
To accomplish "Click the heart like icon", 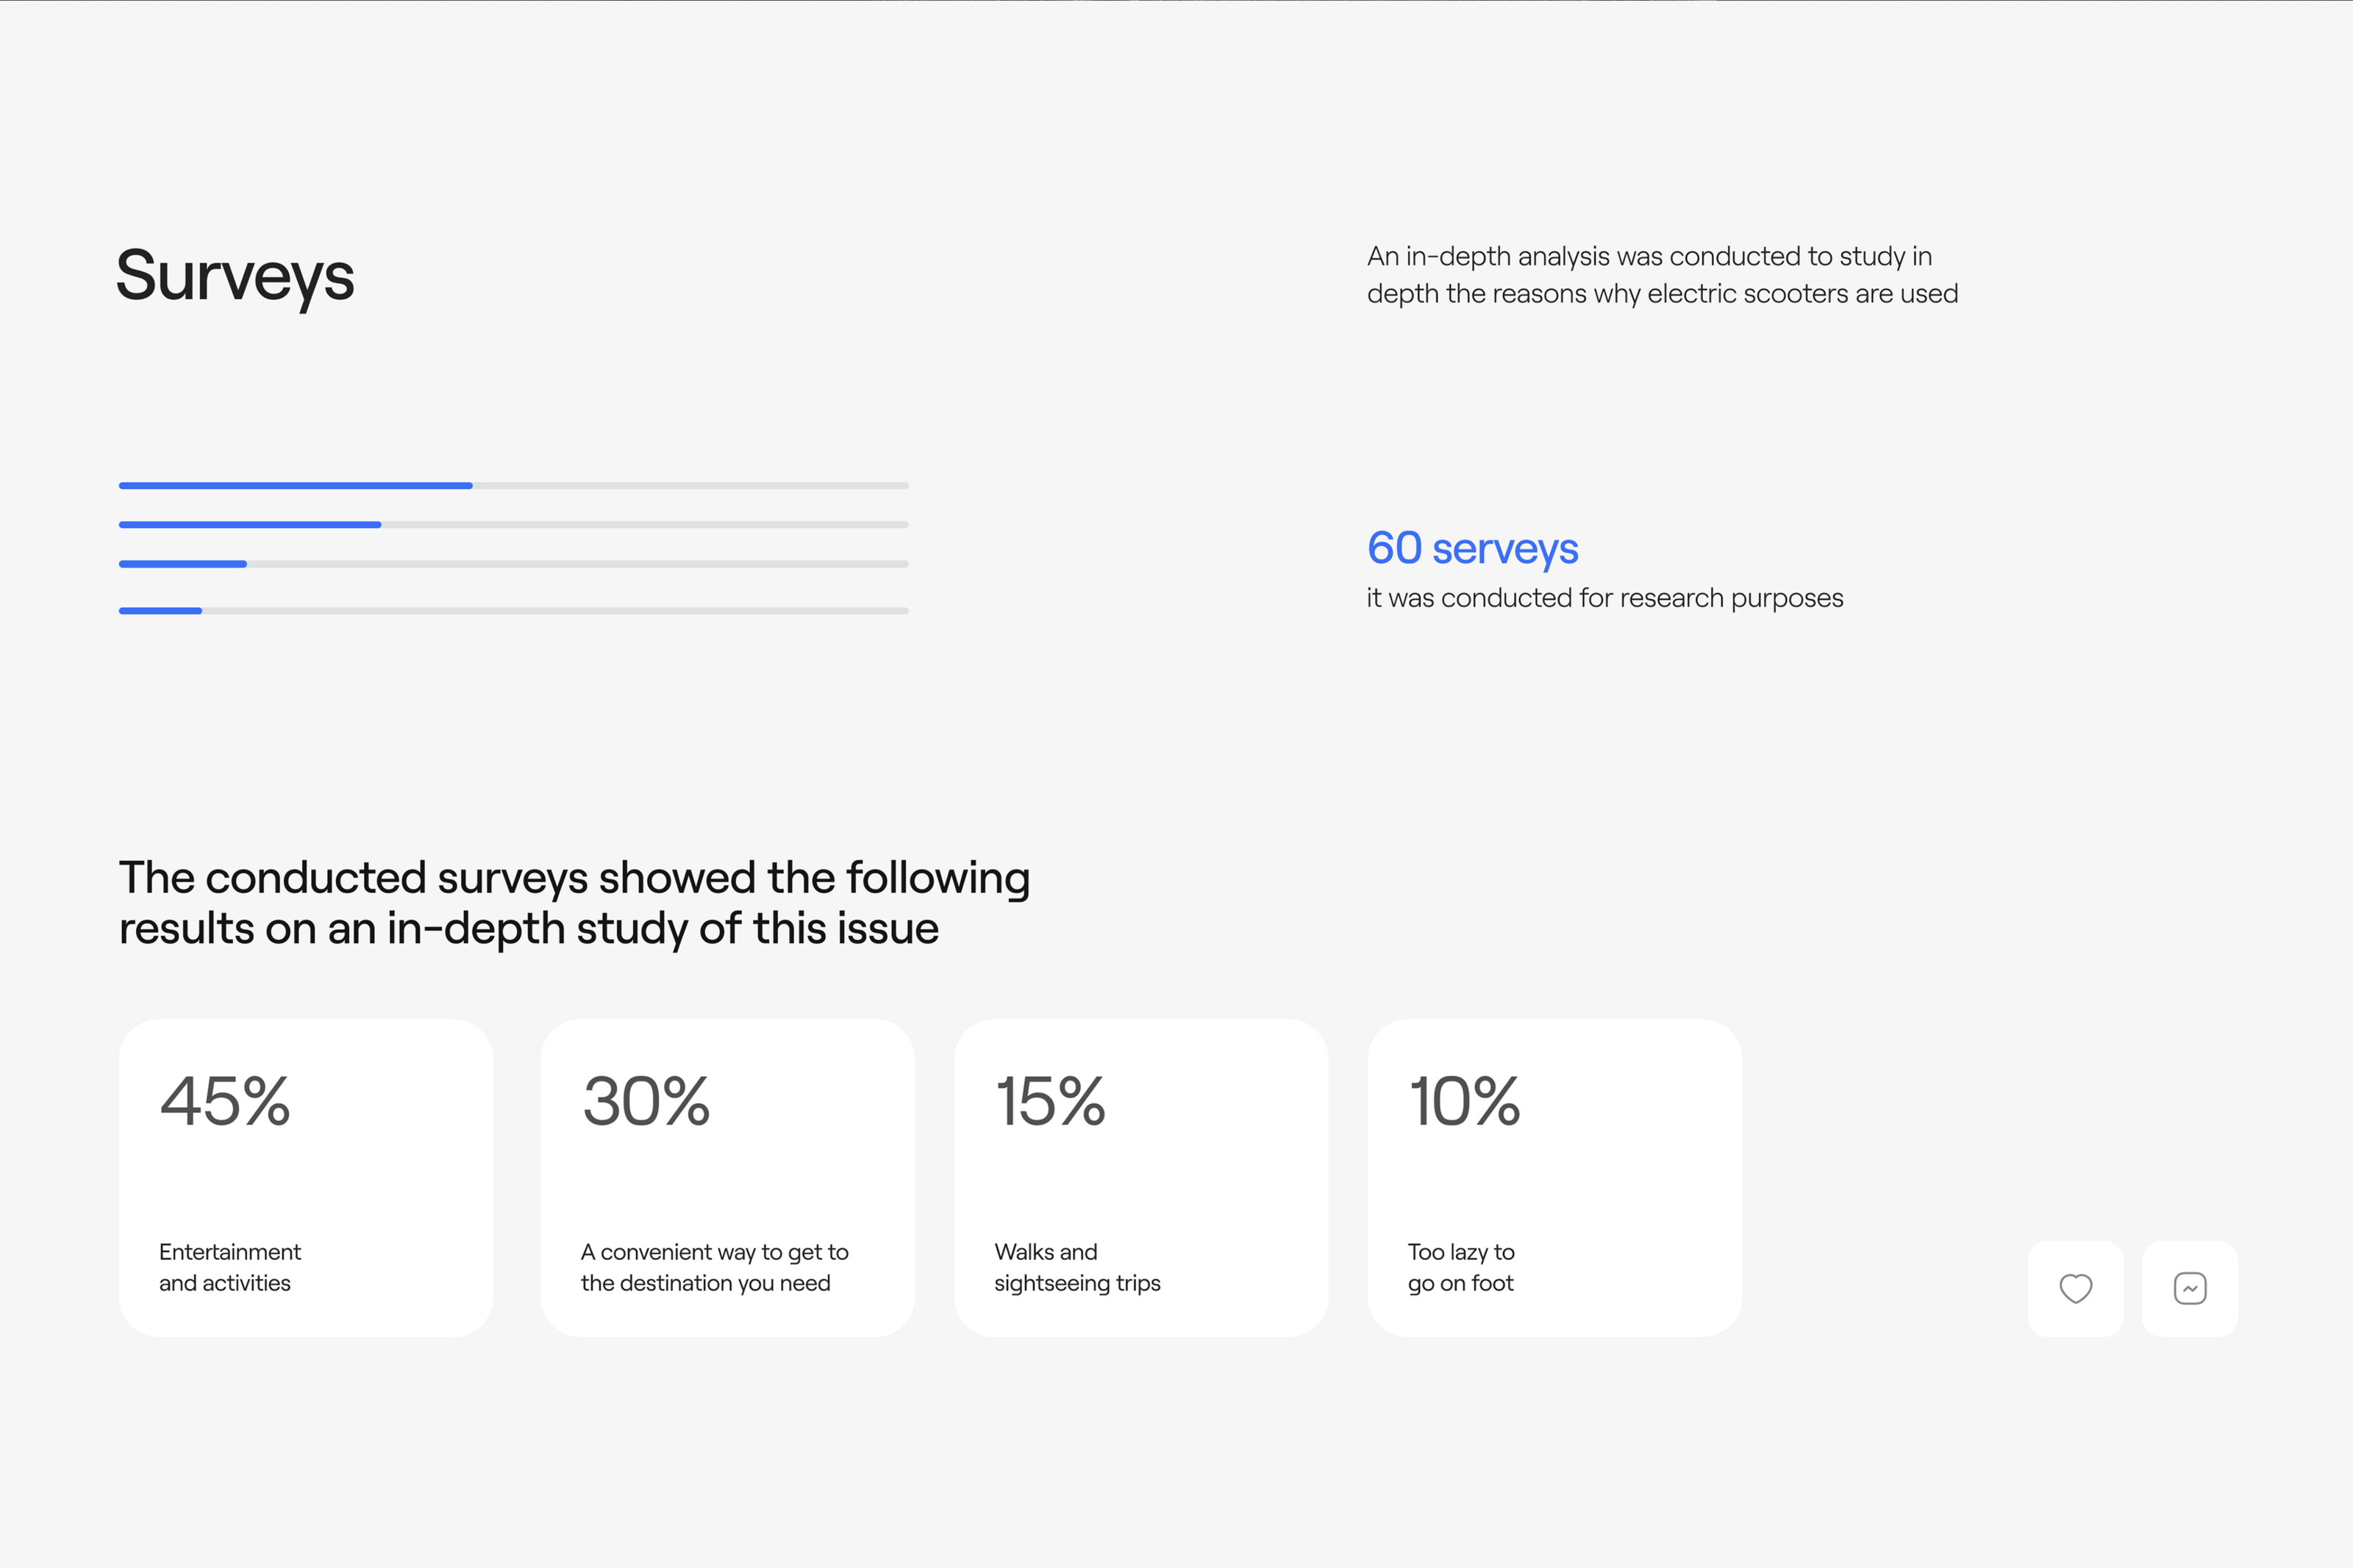I will click(2075, 1288).
